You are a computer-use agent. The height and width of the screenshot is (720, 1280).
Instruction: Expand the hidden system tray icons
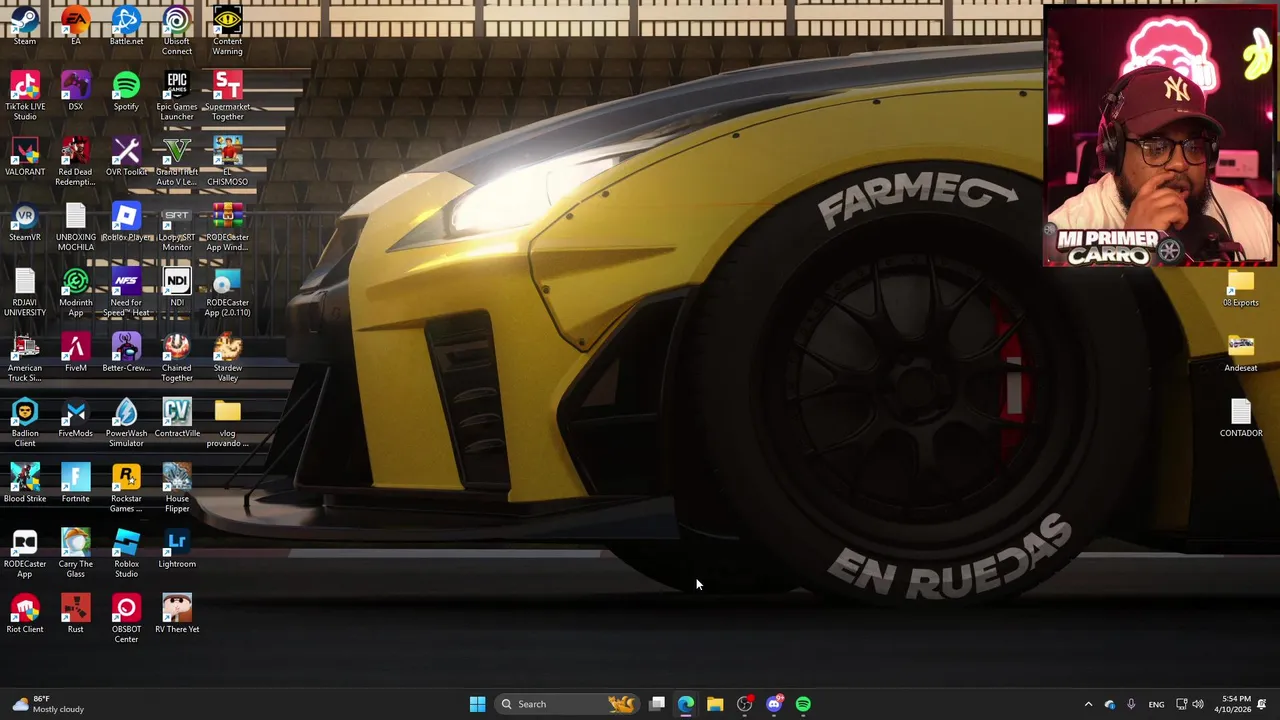1088,704
